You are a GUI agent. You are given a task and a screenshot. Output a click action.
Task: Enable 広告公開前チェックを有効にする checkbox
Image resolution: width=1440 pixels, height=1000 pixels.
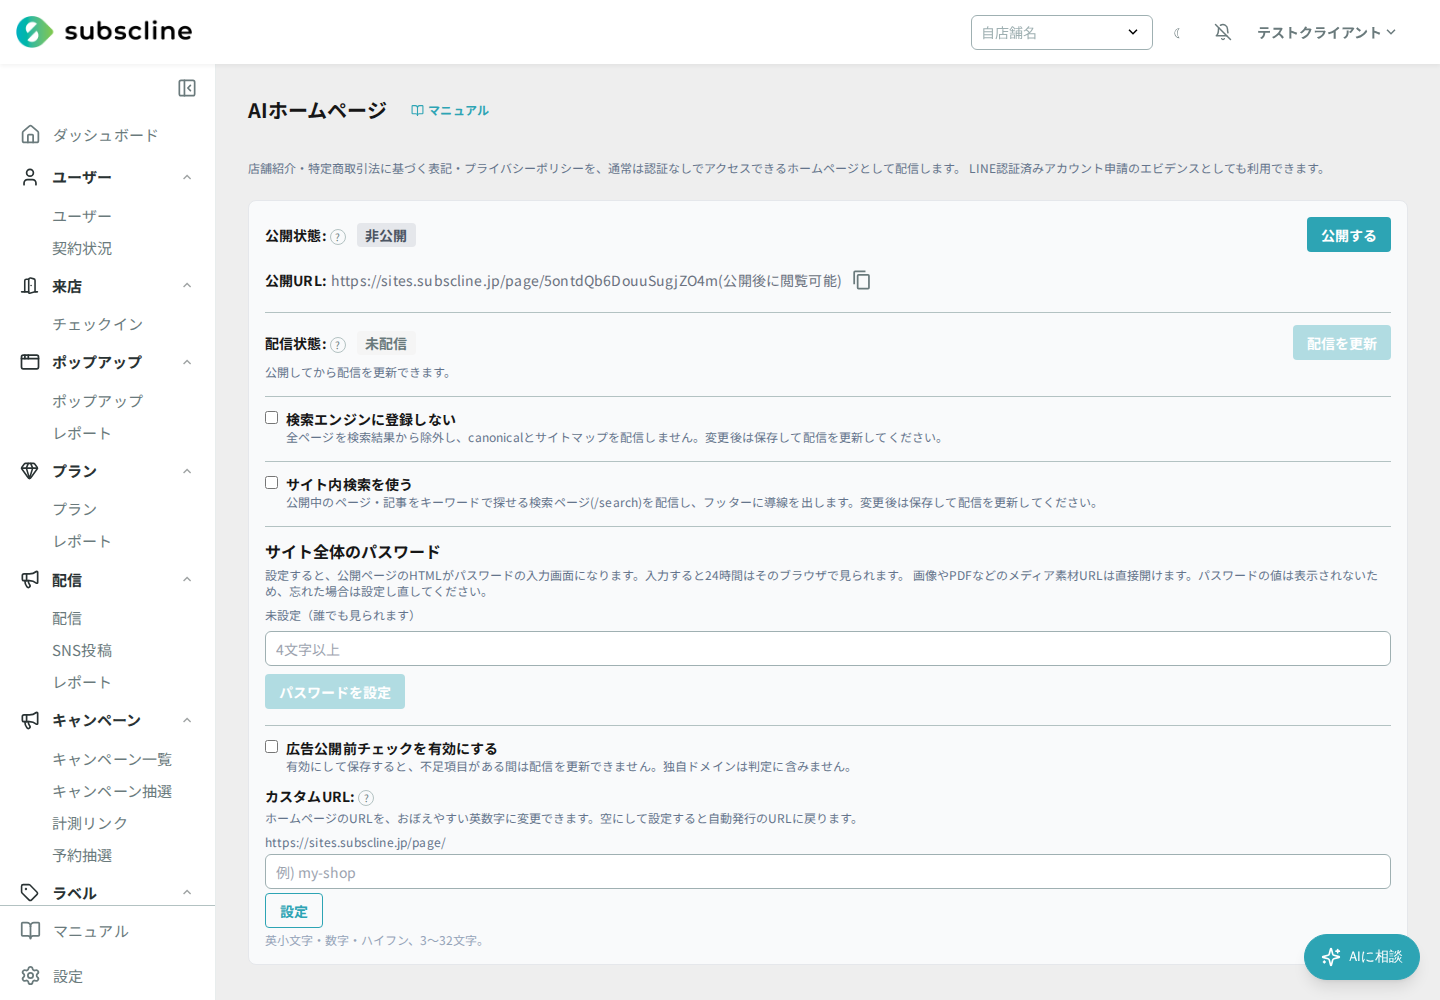tap(271, 747)
